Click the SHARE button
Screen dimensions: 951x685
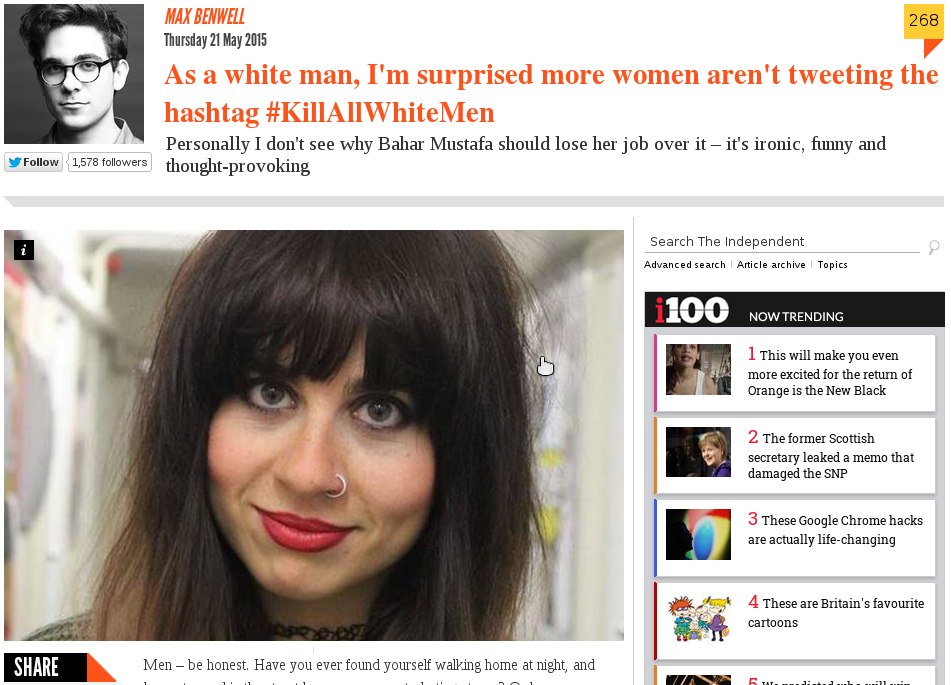point(59,667)
